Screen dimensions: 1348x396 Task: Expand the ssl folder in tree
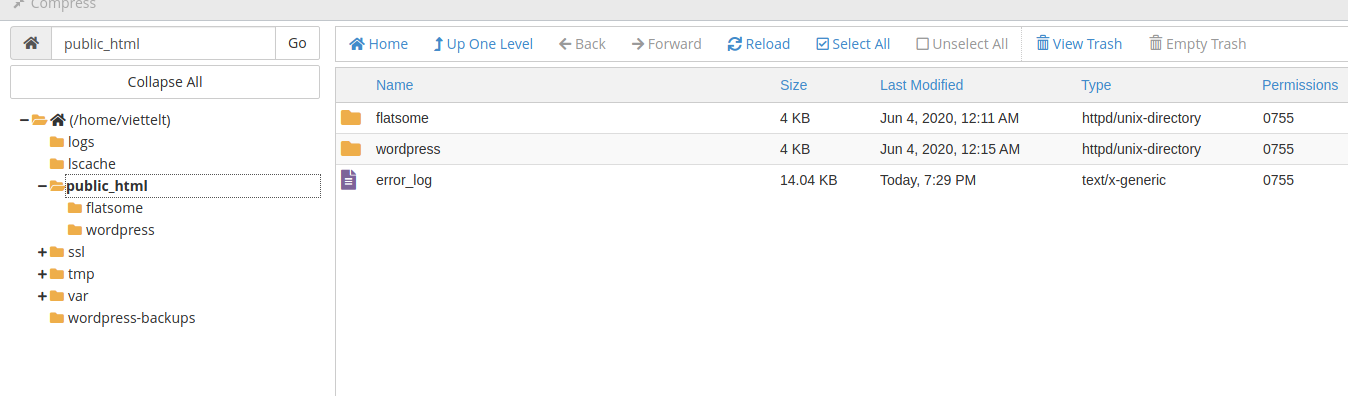point(41,252)
